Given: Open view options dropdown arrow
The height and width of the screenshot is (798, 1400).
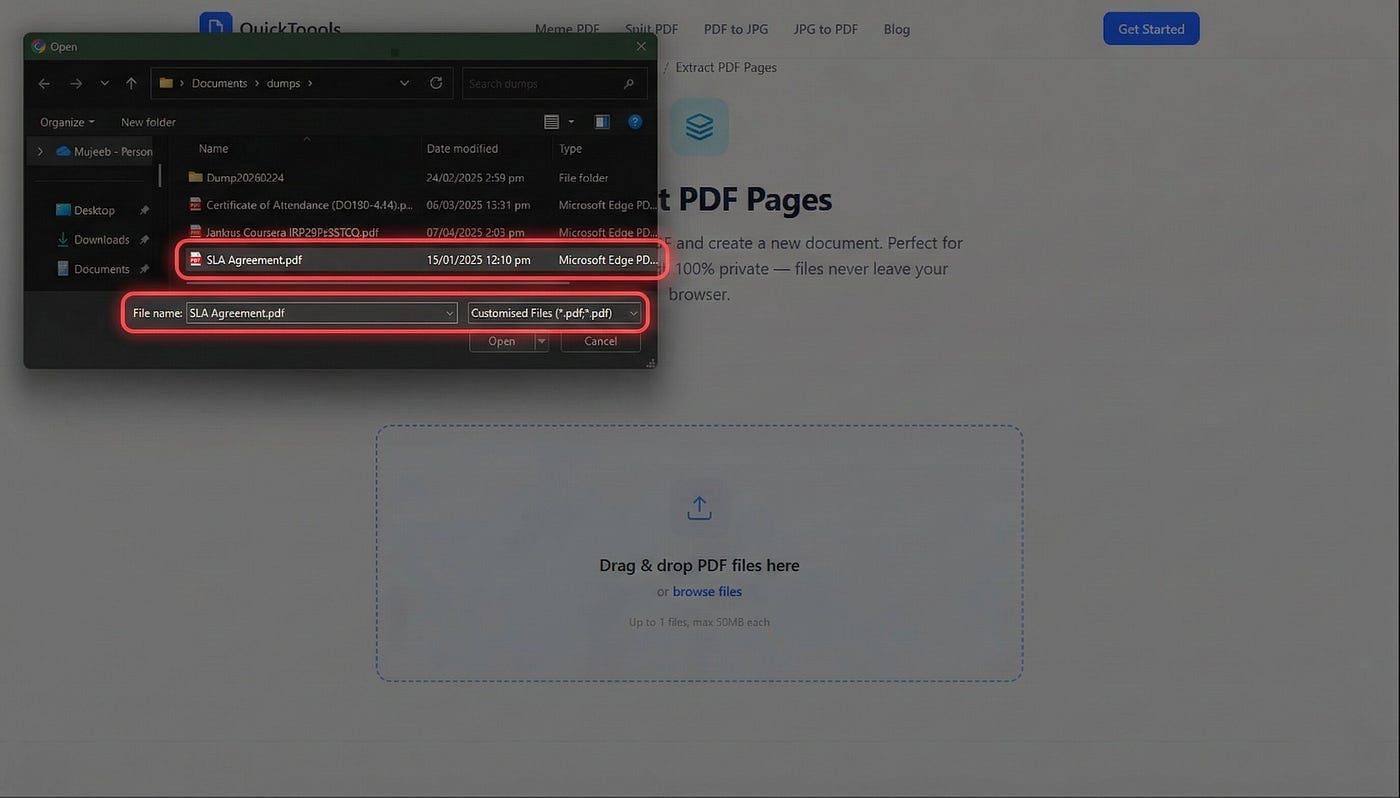Looking at the screenshot, I should 571,122.
